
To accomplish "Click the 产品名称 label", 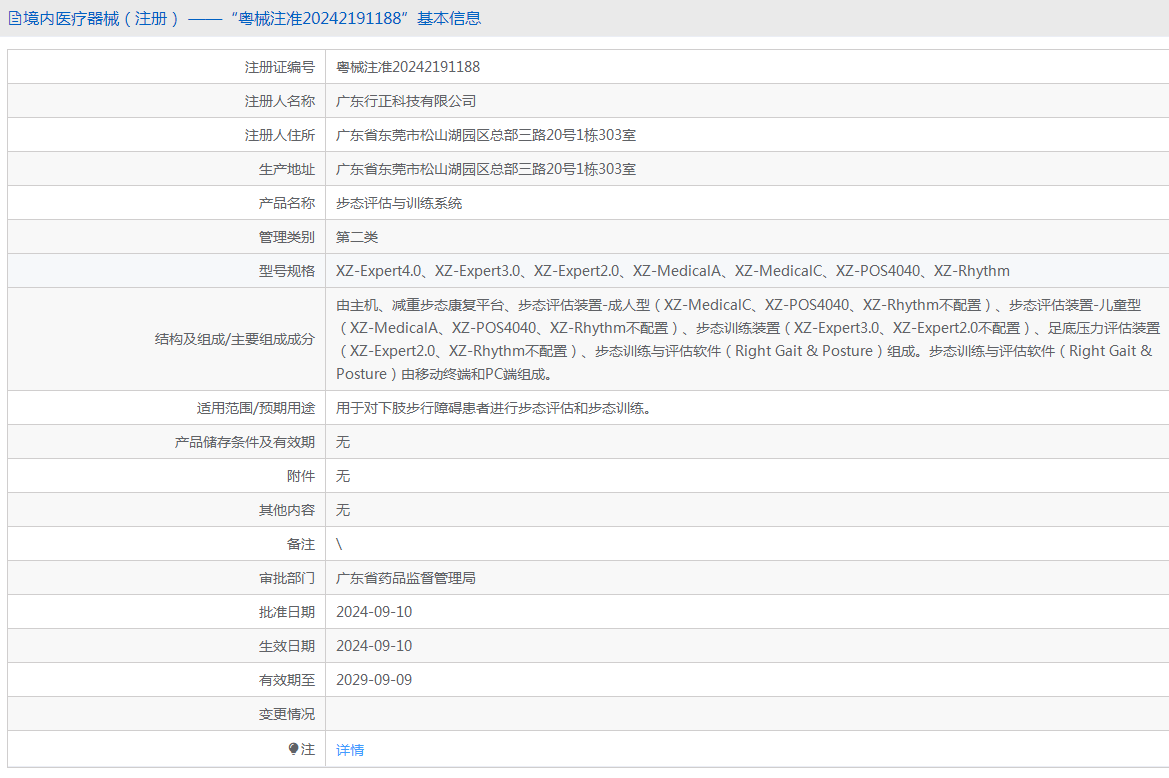I will coord(287,203).
